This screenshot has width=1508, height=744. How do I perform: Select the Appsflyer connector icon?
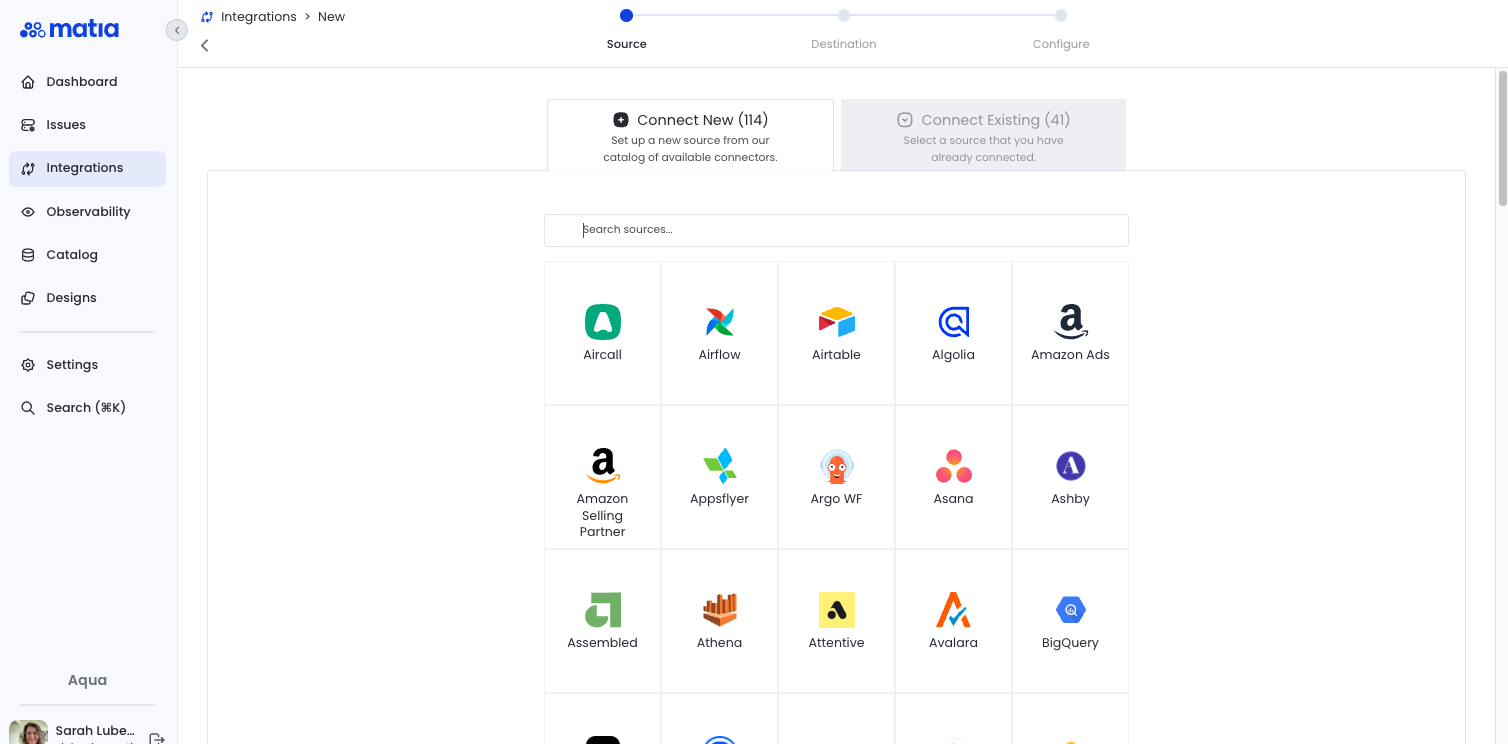click(x=720, y=466)
